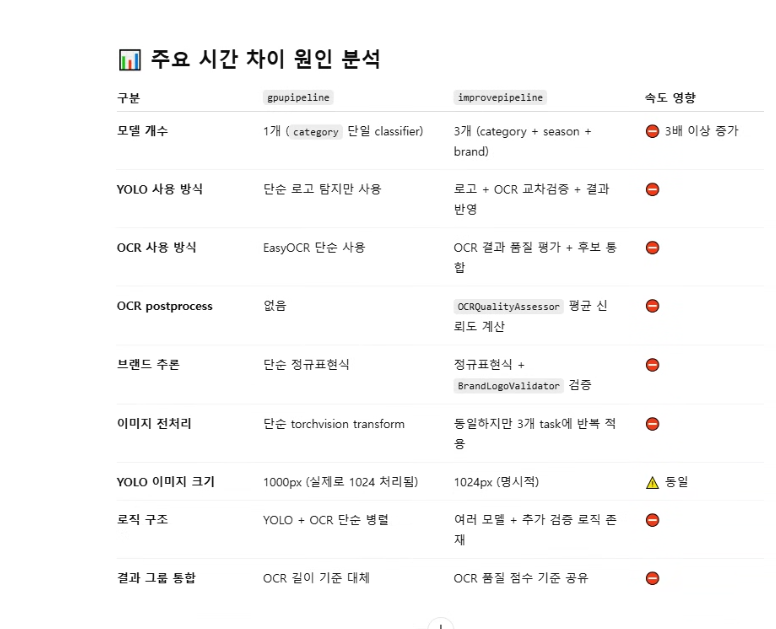Click the YOLO 이미지 크기 row label

coord(166,482)
